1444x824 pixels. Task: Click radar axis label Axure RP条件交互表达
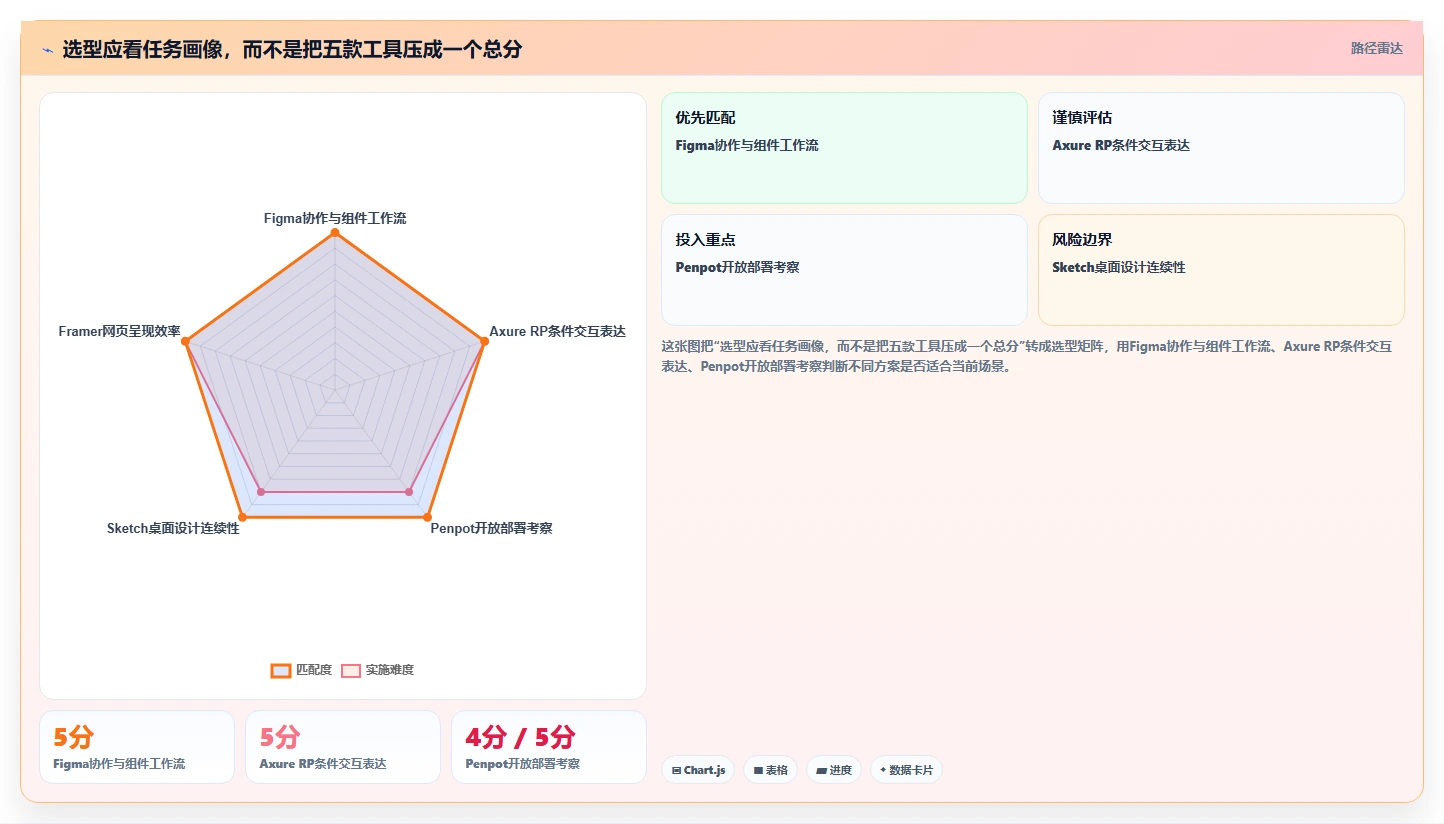pos(557,331)
